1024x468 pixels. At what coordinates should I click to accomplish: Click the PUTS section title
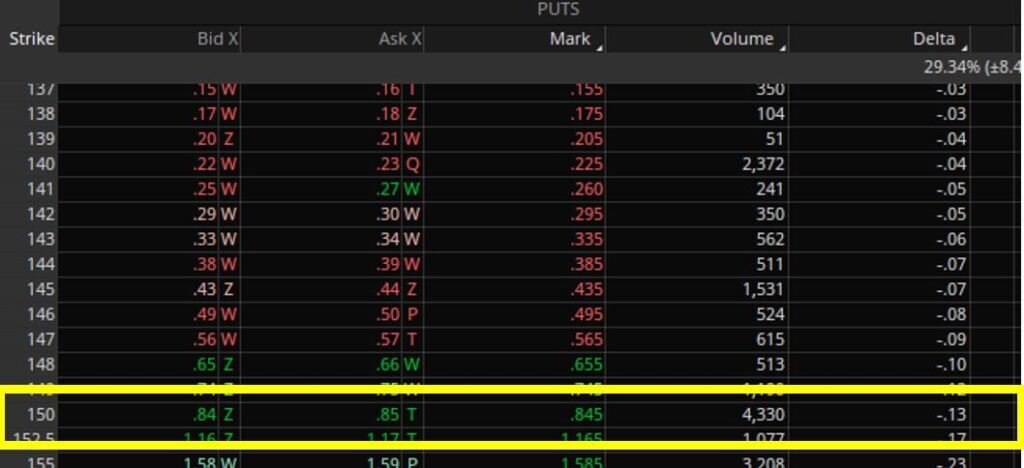557,10
